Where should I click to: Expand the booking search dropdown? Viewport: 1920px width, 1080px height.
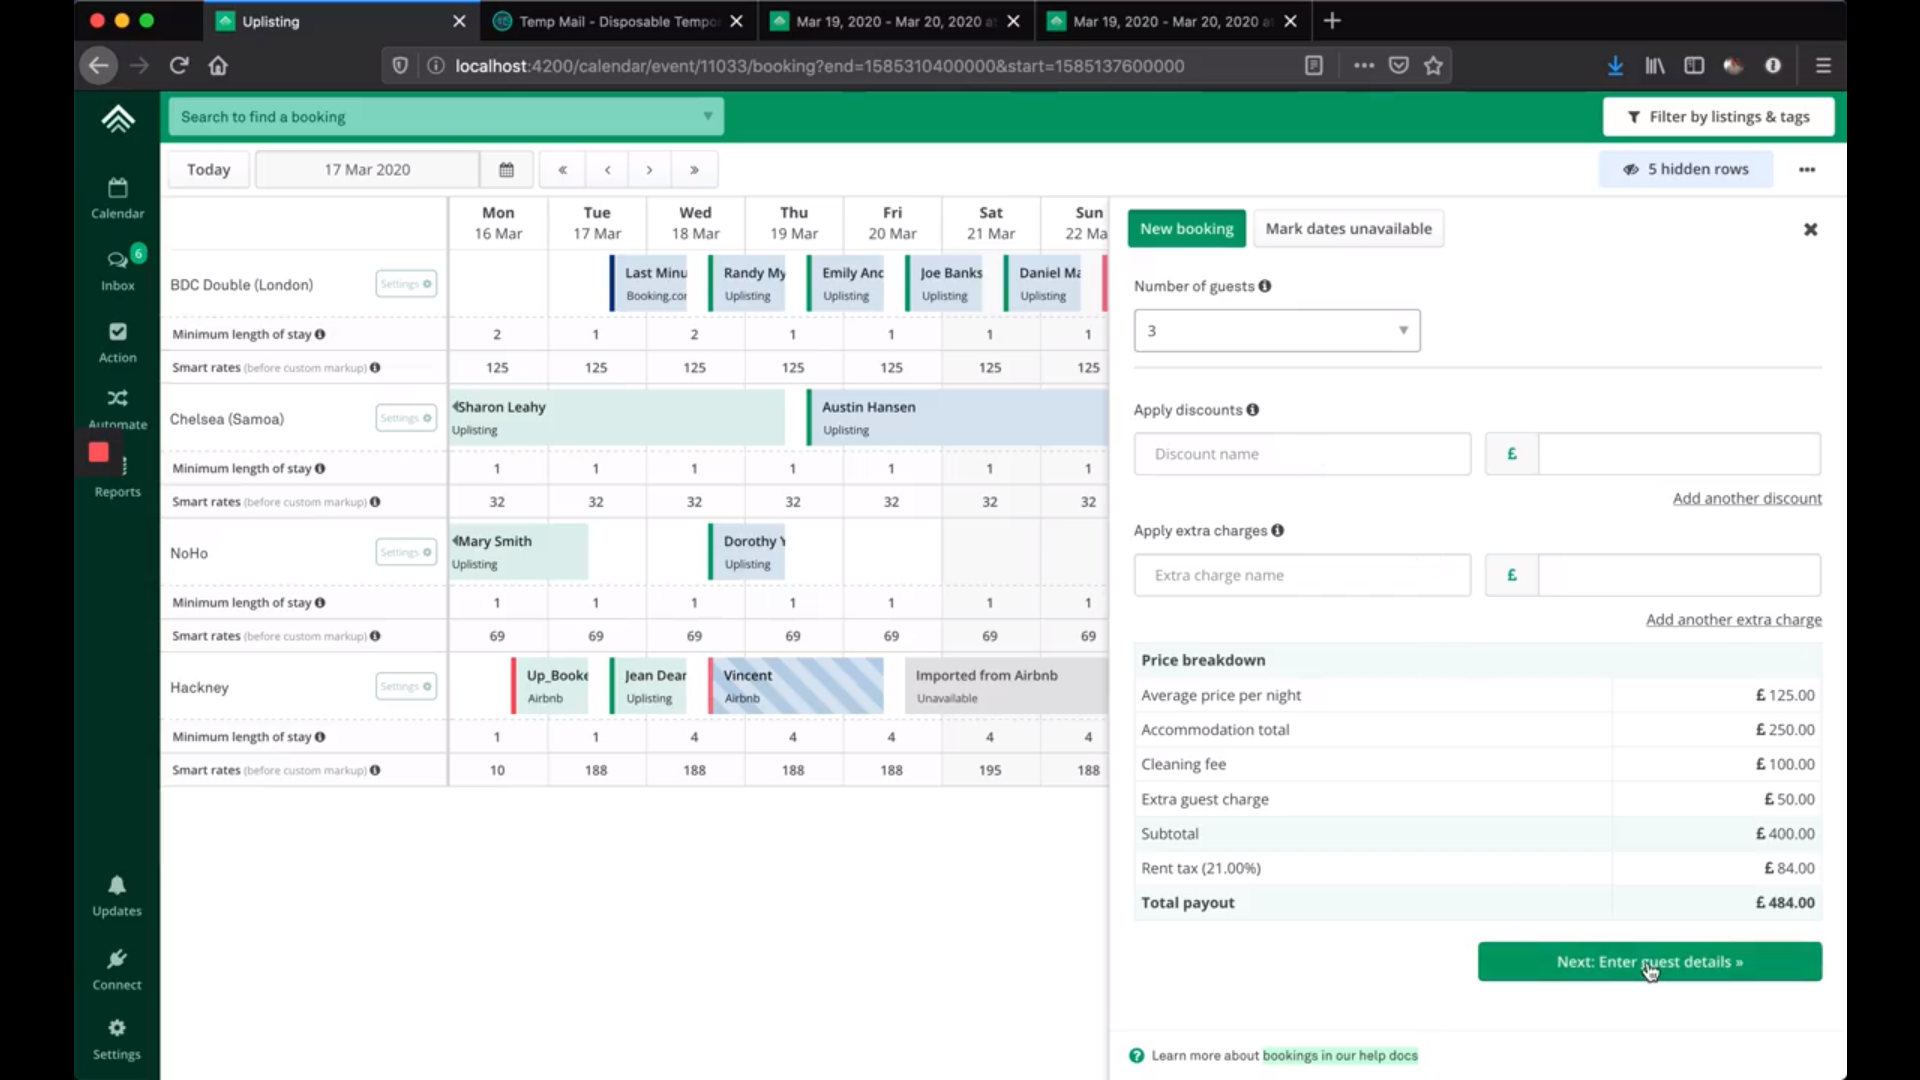tap(707, 116)
